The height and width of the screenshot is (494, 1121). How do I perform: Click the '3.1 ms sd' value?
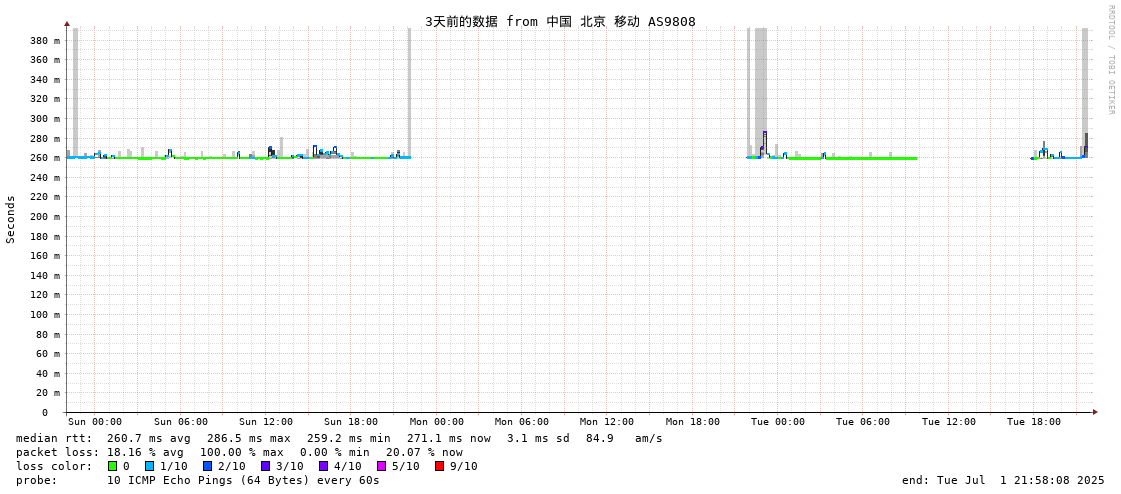pos(538,438)
